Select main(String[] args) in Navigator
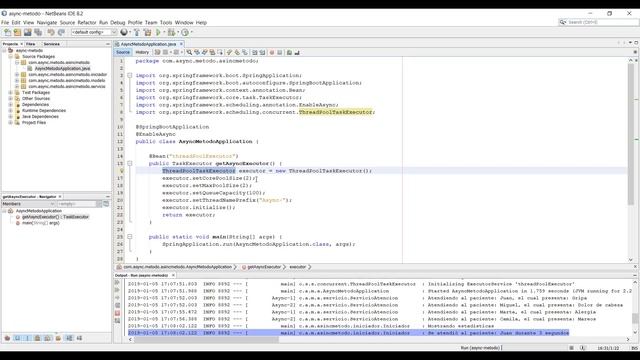 click(x=41, y=223)
